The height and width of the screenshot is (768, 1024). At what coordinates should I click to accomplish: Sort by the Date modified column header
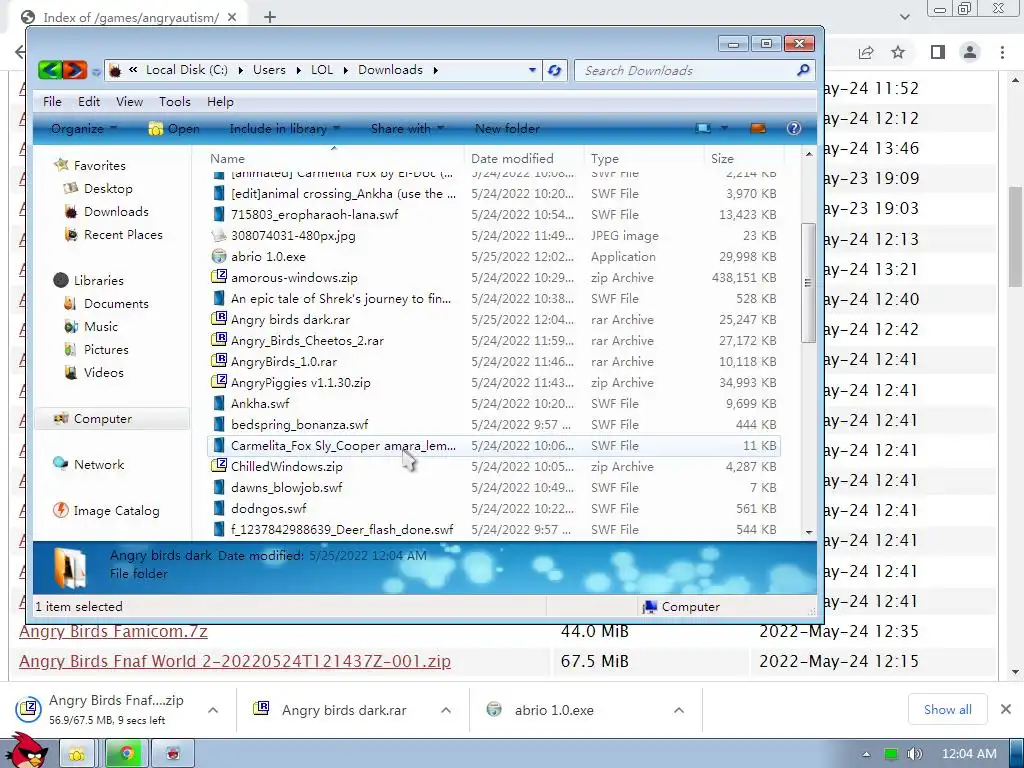coord(512,159)
